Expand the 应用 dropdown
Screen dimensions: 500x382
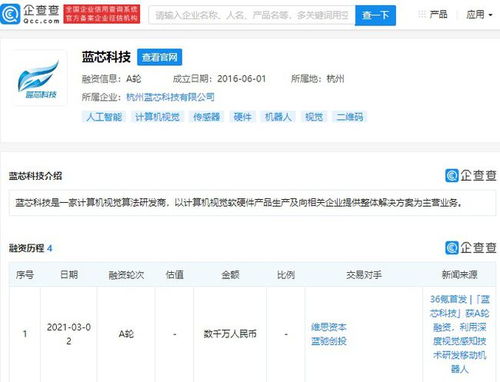click(x=479, y=14)
